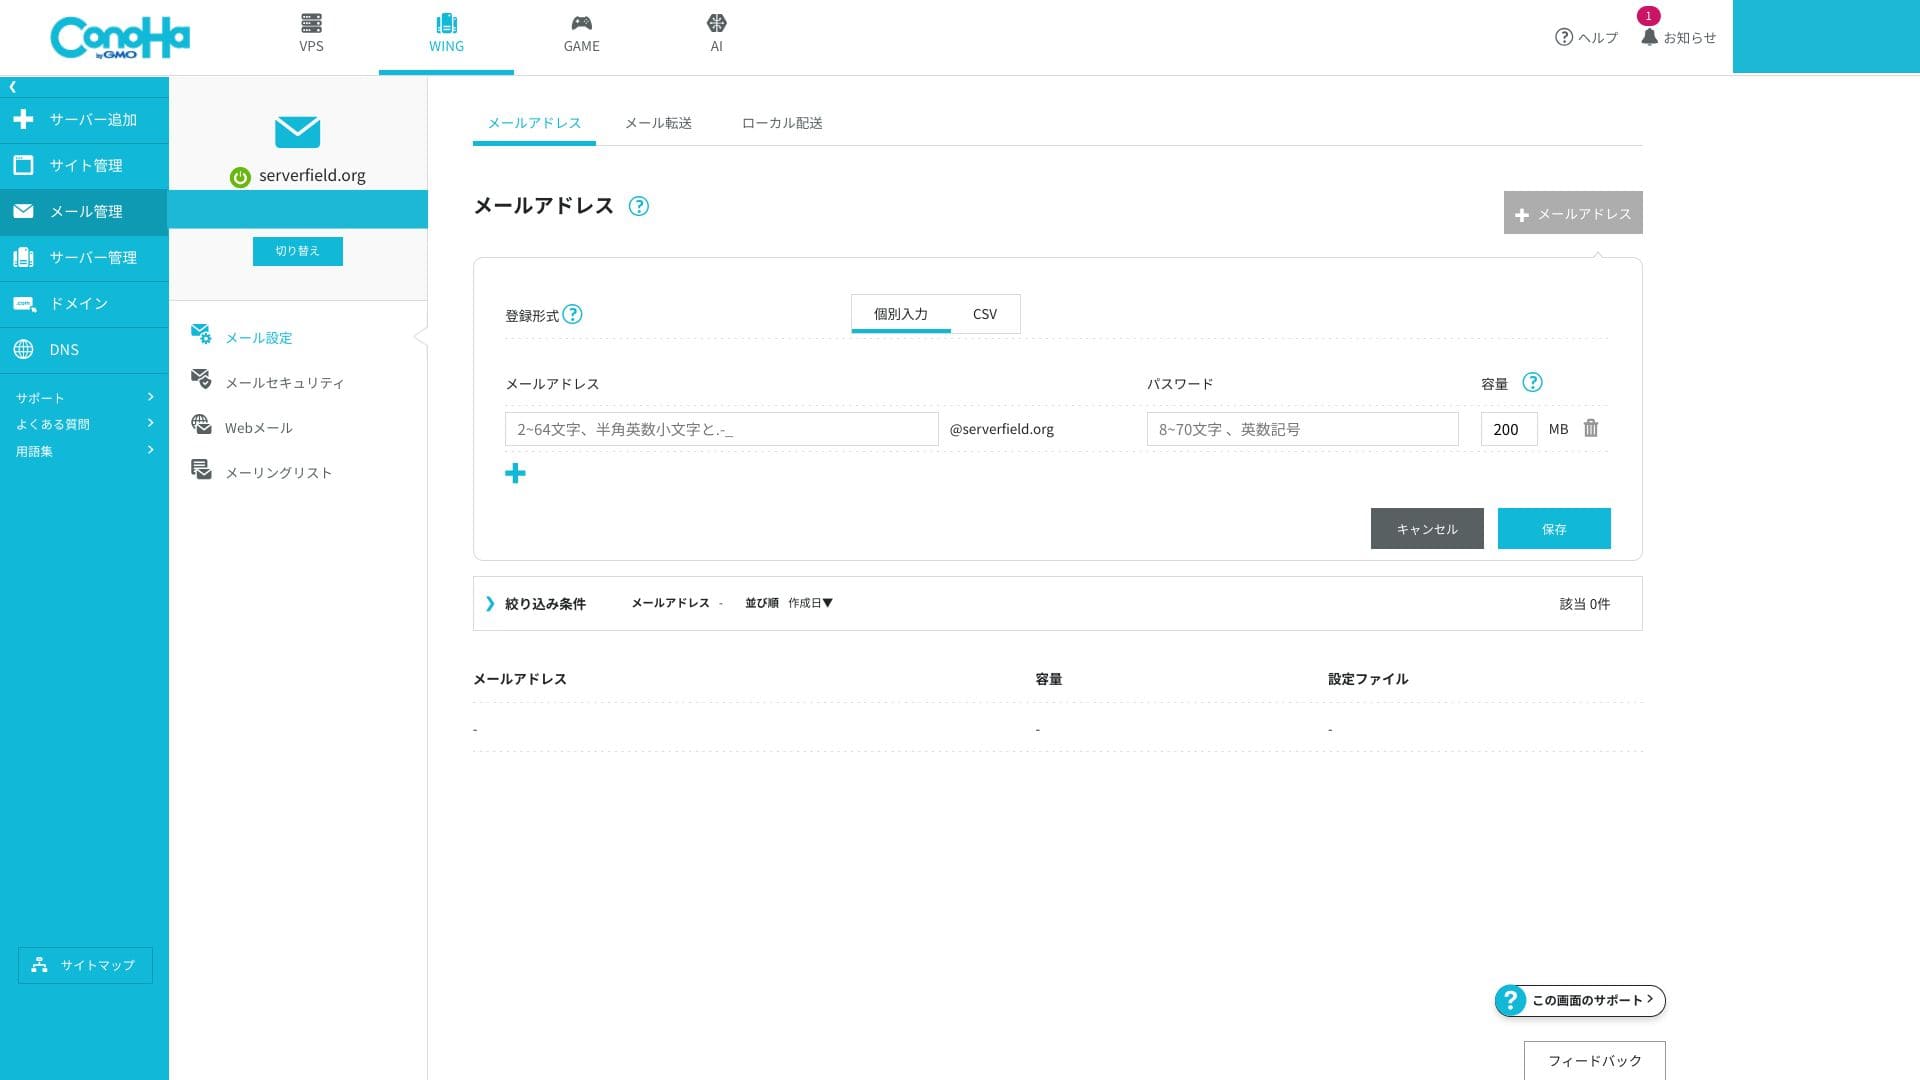Viewport: 1920px width, 1080px height.
Task: Add another email row with plus icon
Action: 515,473
